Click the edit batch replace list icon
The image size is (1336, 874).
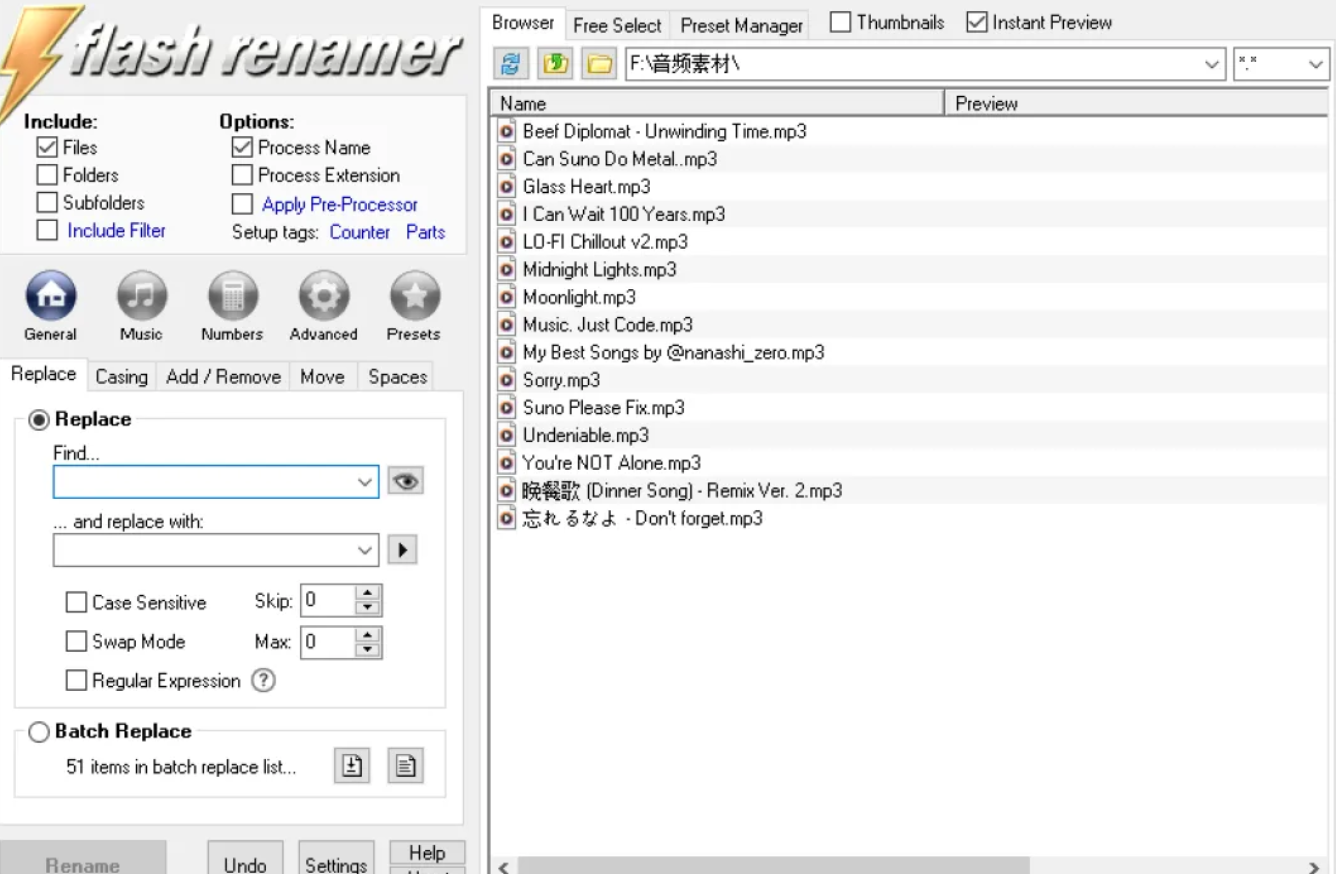(405, 766)
